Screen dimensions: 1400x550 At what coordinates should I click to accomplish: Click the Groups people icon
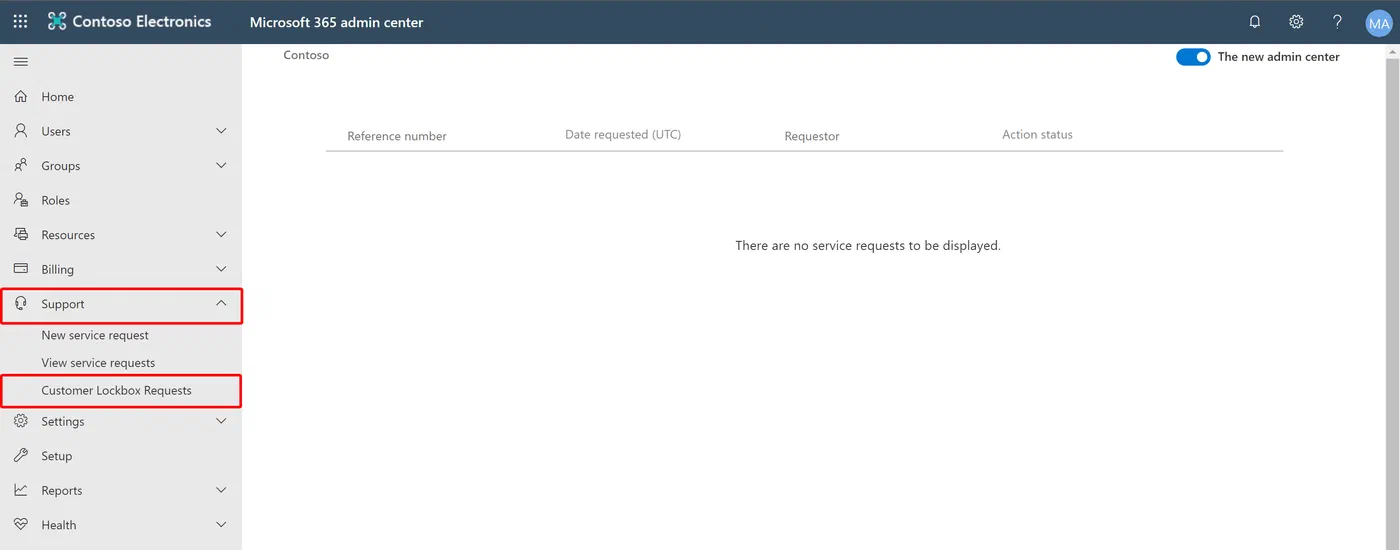[x=21, y=166]
